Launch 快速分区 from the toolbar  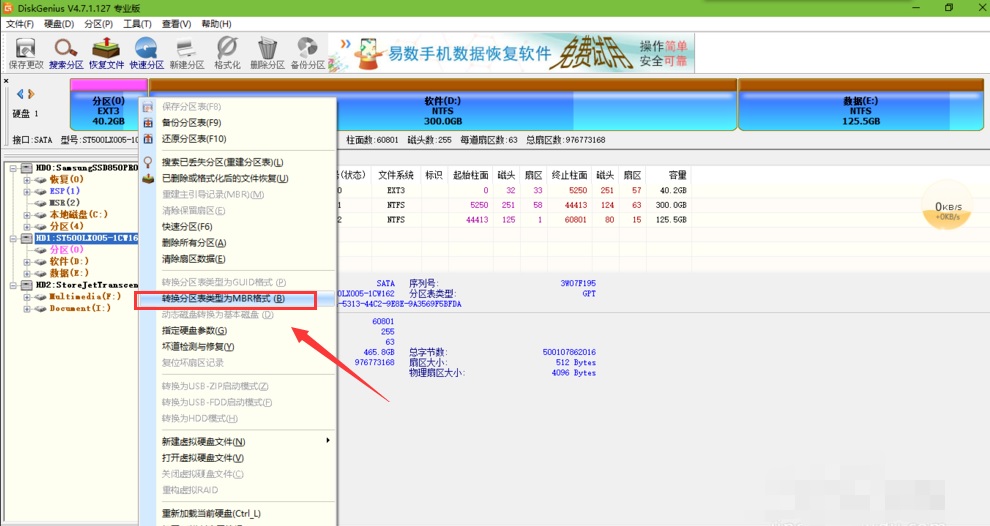[146, 53]
